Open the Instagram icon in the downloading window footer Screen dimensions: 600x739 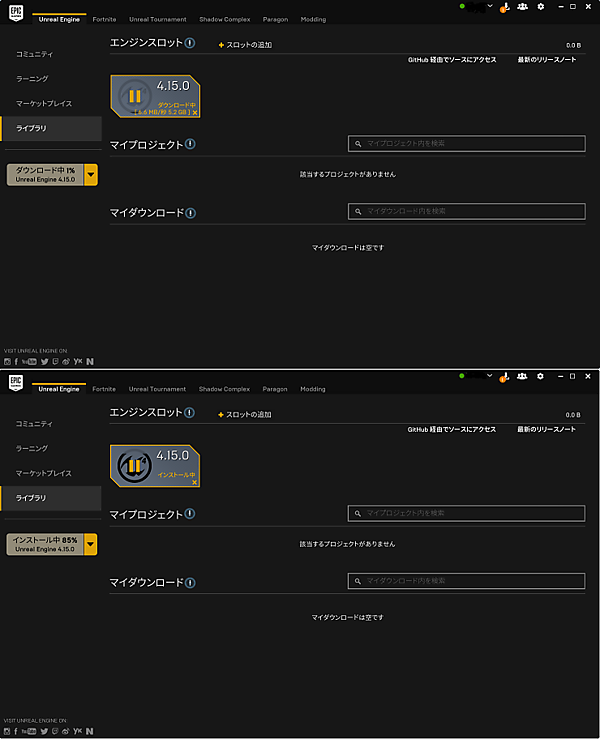point(7,361)
